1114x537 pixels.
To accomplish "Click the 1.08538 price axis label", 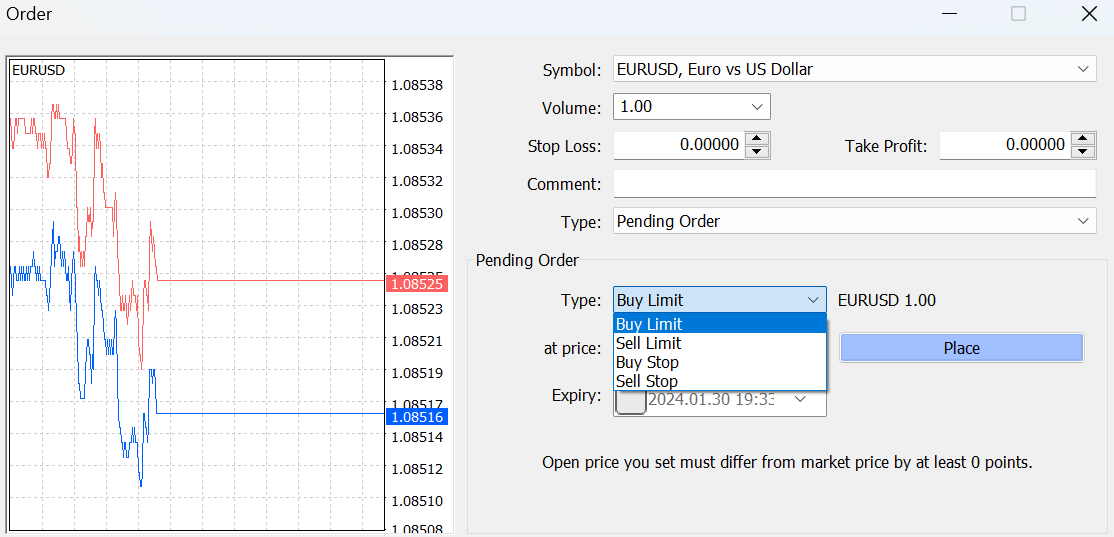I will (x=417, y=85).
